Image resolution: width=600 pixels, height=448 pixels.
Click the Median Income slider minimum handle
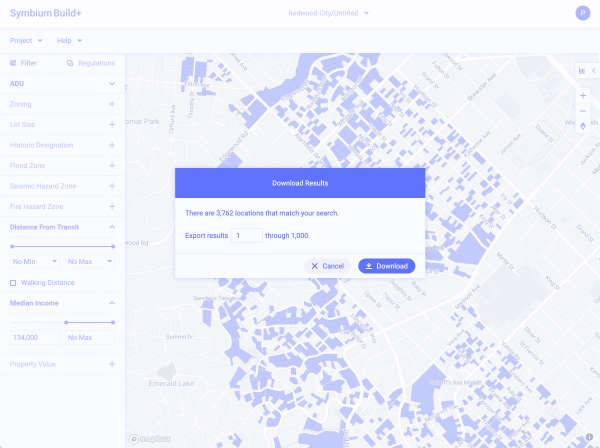click(x=66, y=323)
